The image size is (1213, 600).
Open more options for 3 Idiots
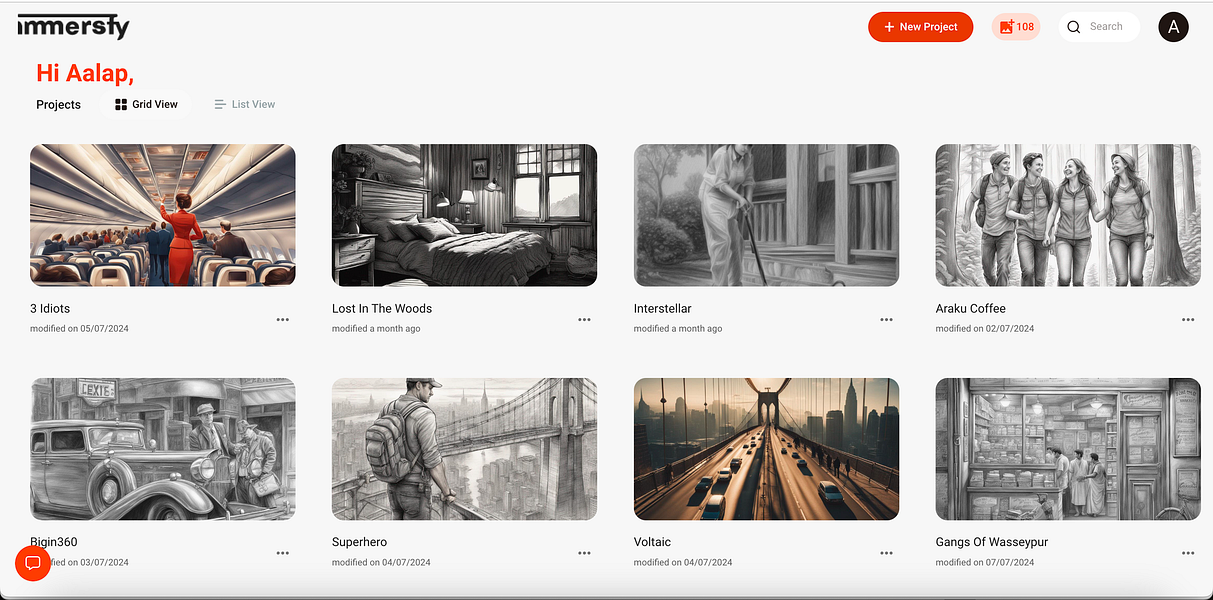[x=283, y=320]
